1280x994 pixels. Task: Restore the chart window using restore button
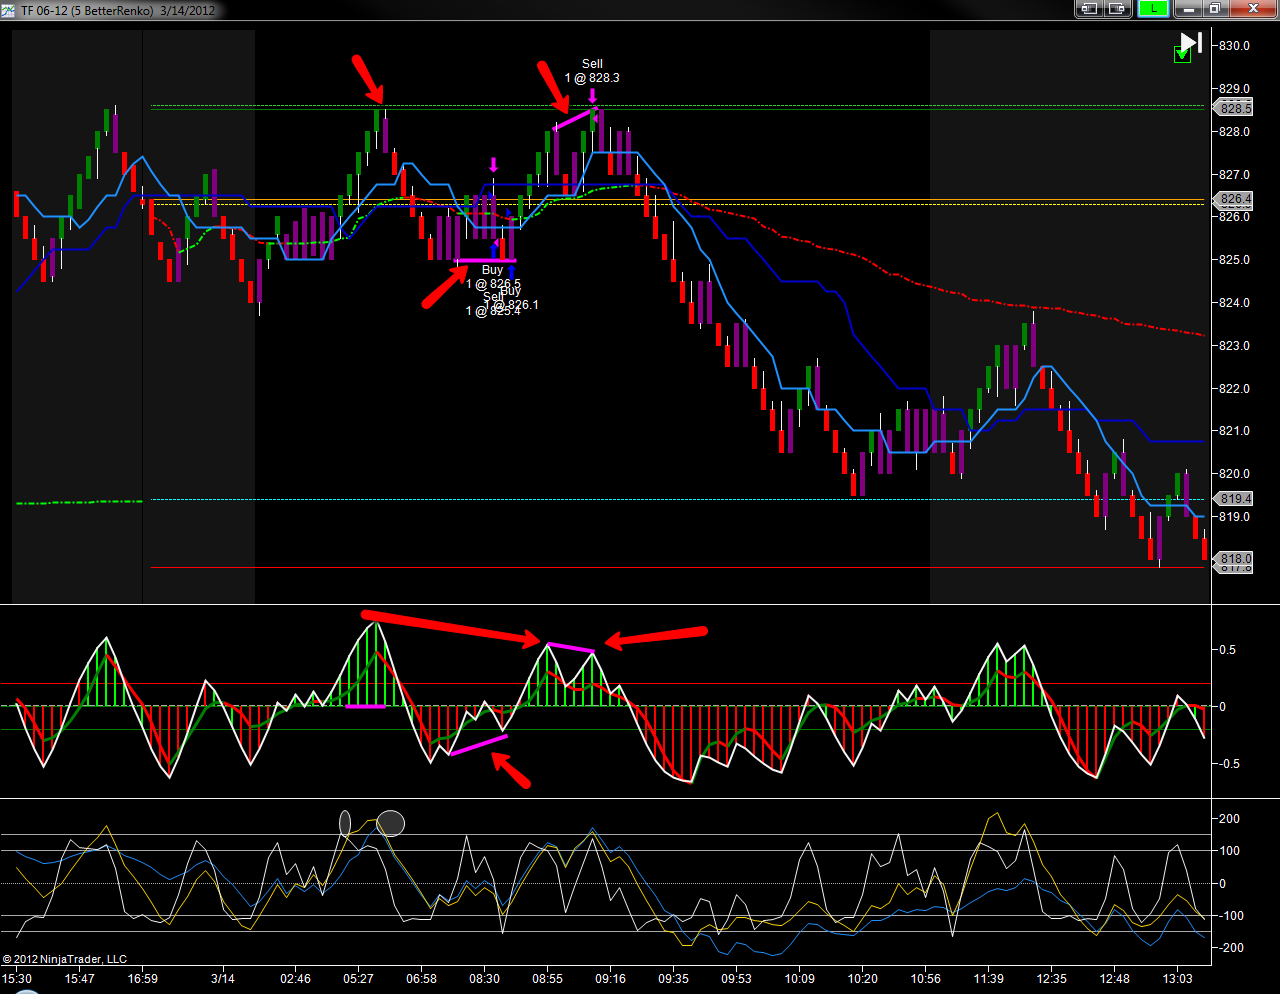point(1215,9)
